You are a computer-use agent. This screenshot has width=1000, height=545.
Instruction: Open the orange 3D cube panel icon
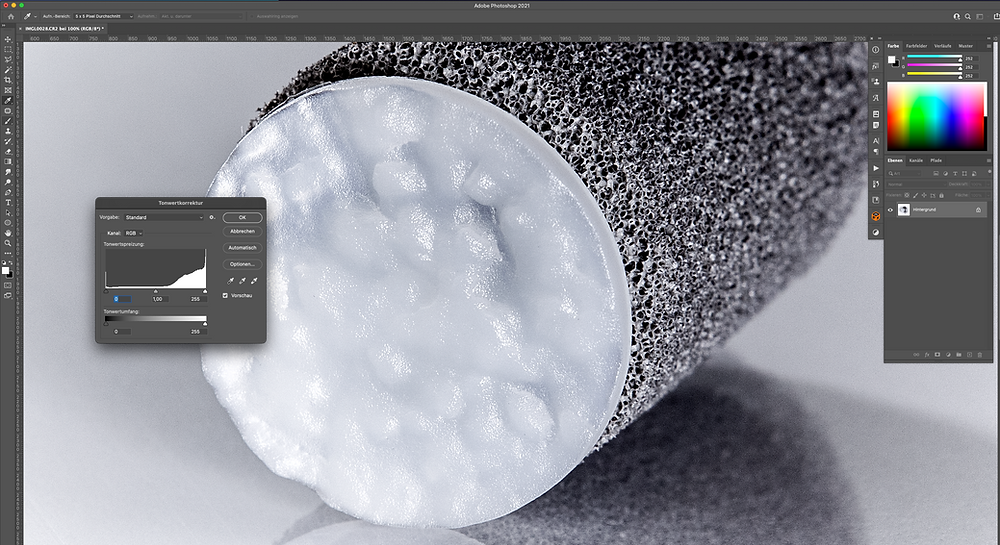pyautogui.click(x=876, y=216)
